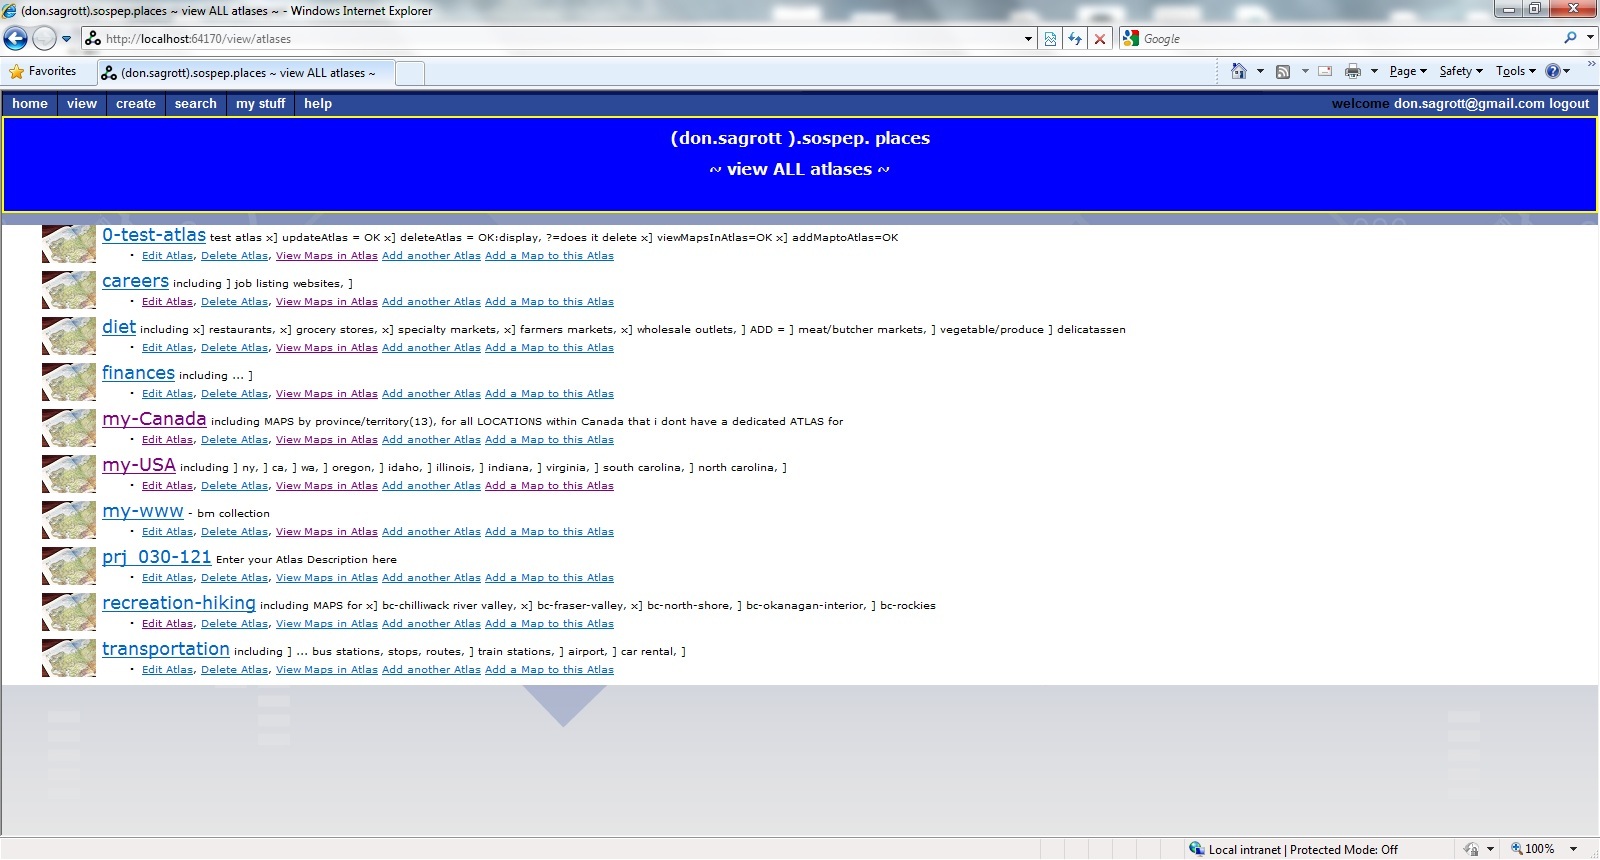This screenshot has height=860, width=1600.
Task: Open the finances atlas title link
Action: coord(138,373)
